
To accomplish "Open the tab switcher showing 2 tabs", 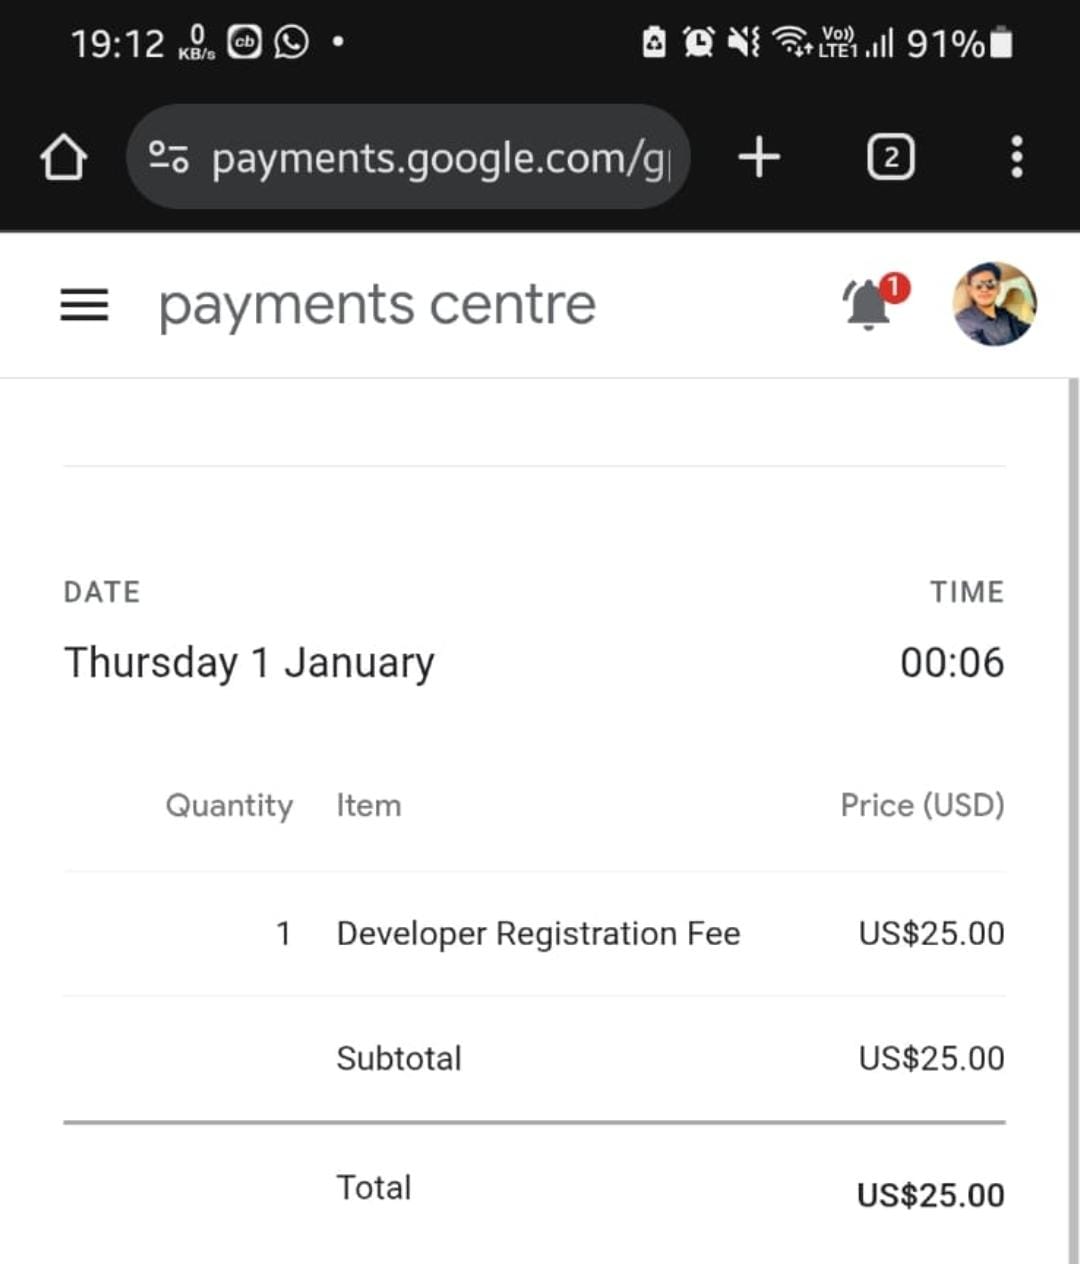I will [890, 158].
